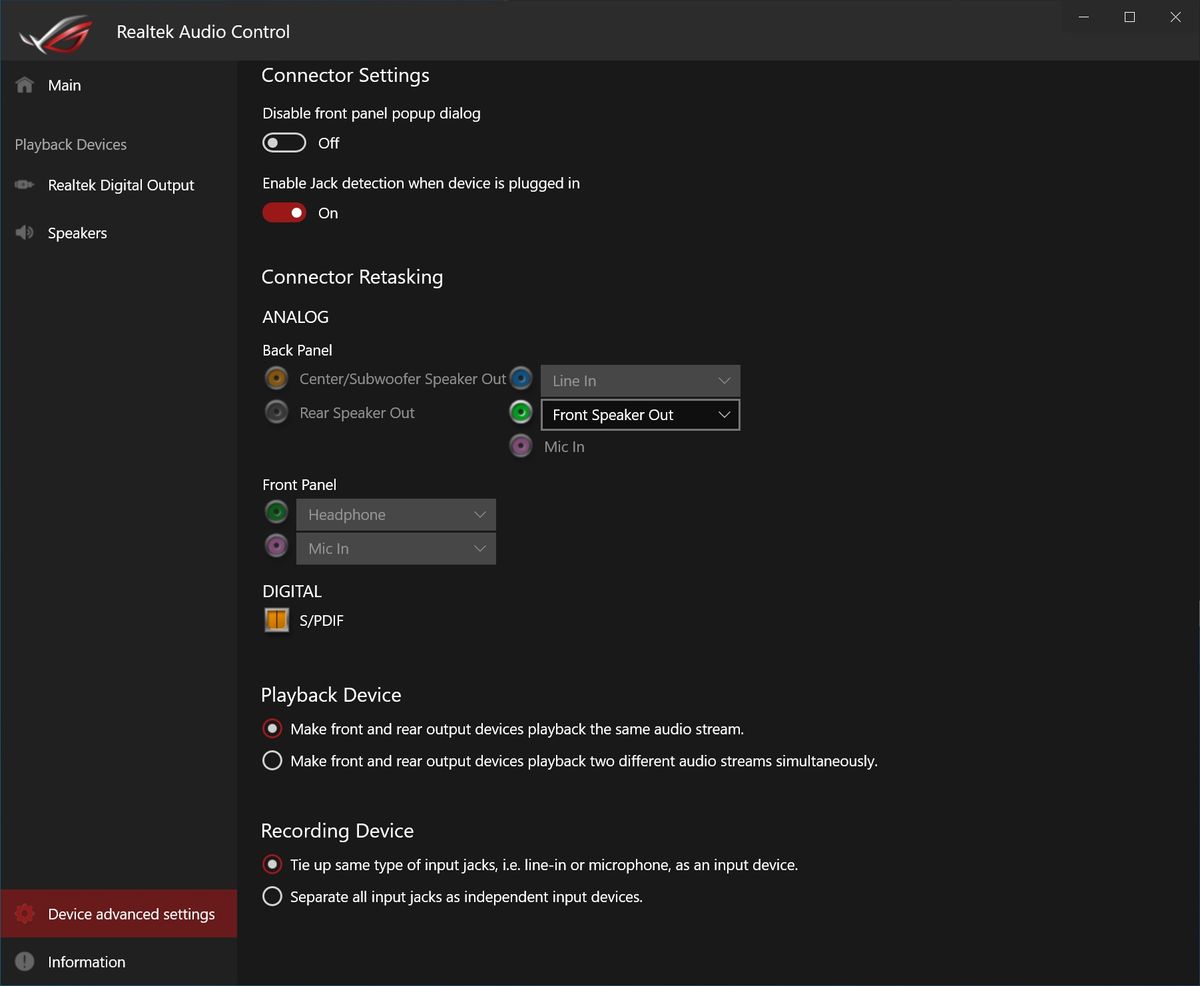The image size is (1200, 986).
Task: Open the front panel Mic In dropdown
Action: click(396, 549)
